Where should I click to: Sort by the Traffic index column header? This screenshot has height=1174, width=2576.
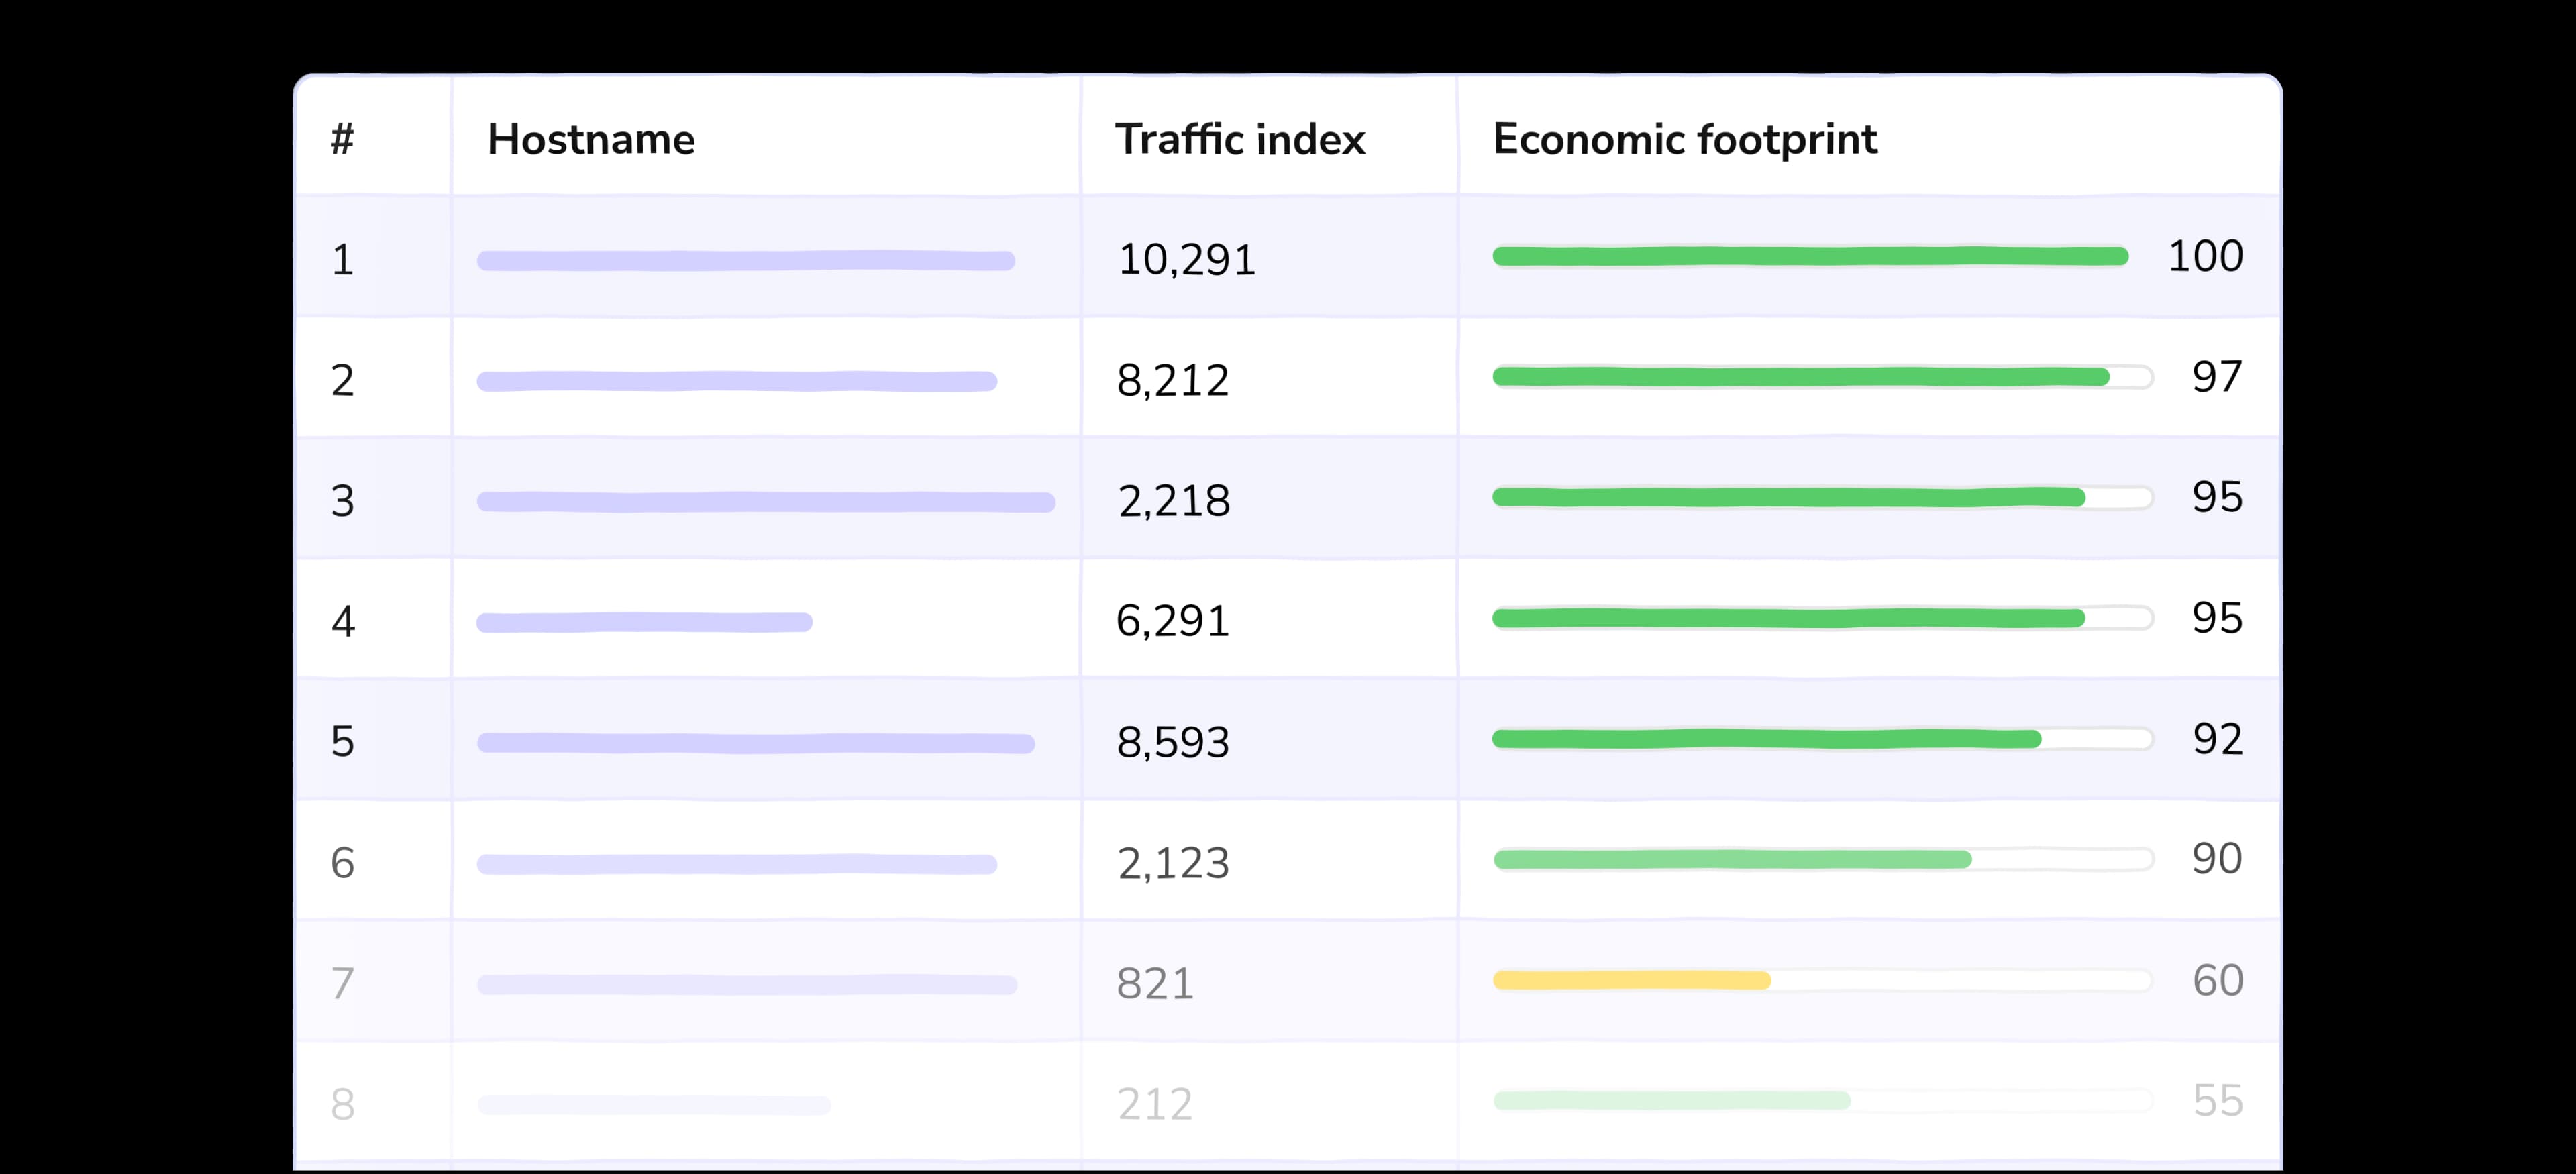[x=1239, y=139]
